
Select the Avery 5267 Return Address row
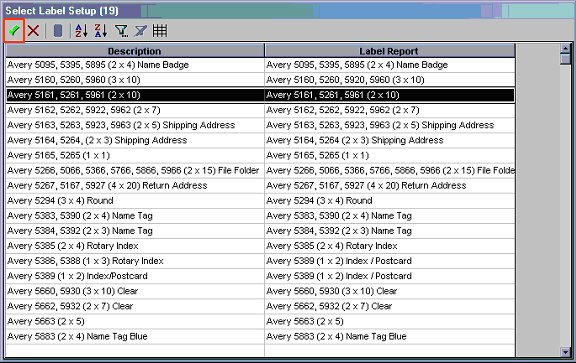[x=260, y=186]
